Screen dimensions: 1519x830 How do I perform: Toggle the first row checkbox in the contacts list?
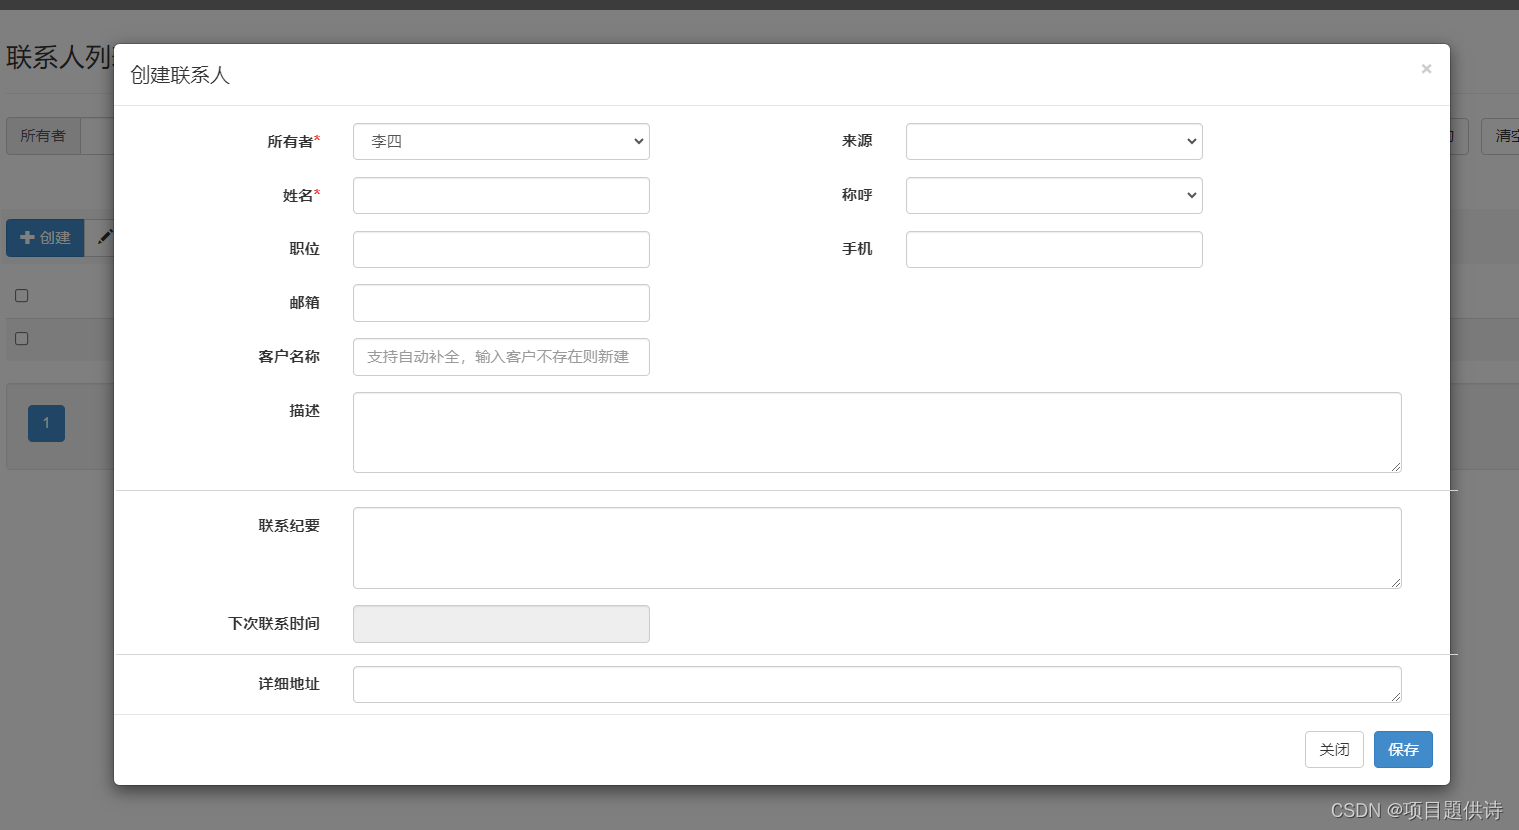[21, 339]
